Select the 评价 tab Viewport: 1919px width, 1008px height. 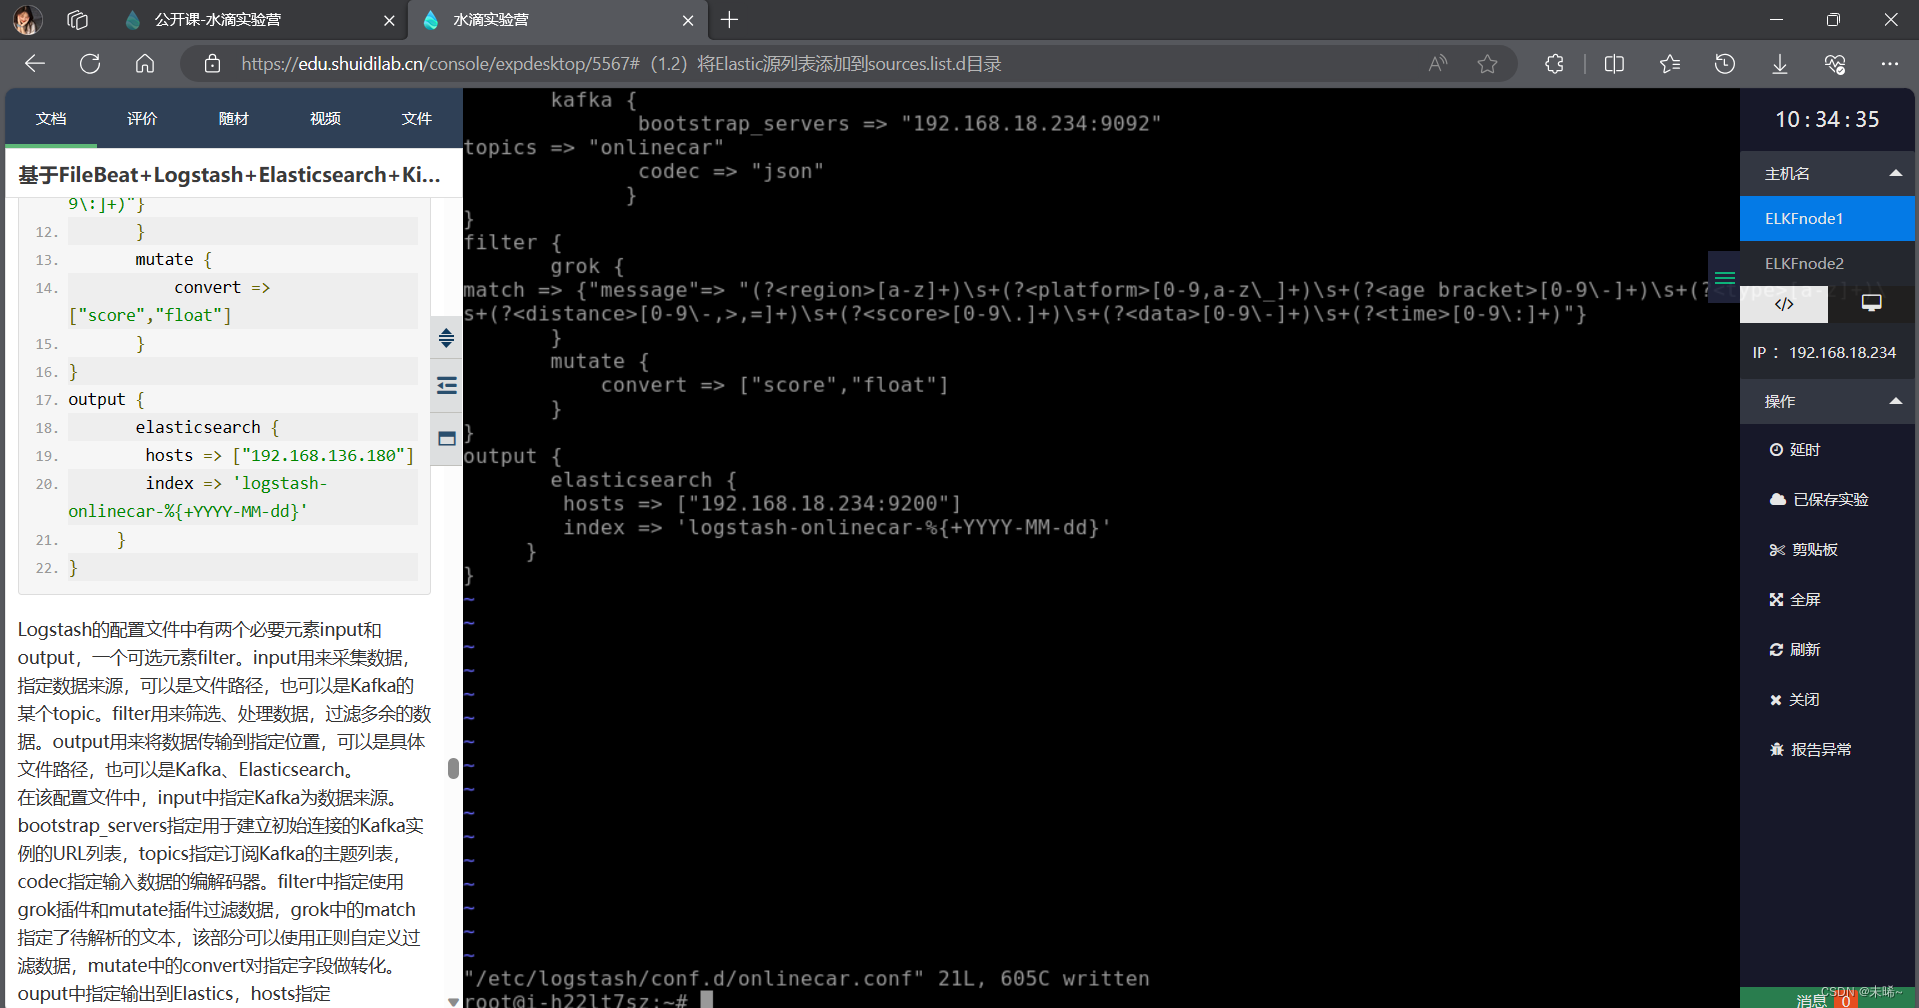142,118
